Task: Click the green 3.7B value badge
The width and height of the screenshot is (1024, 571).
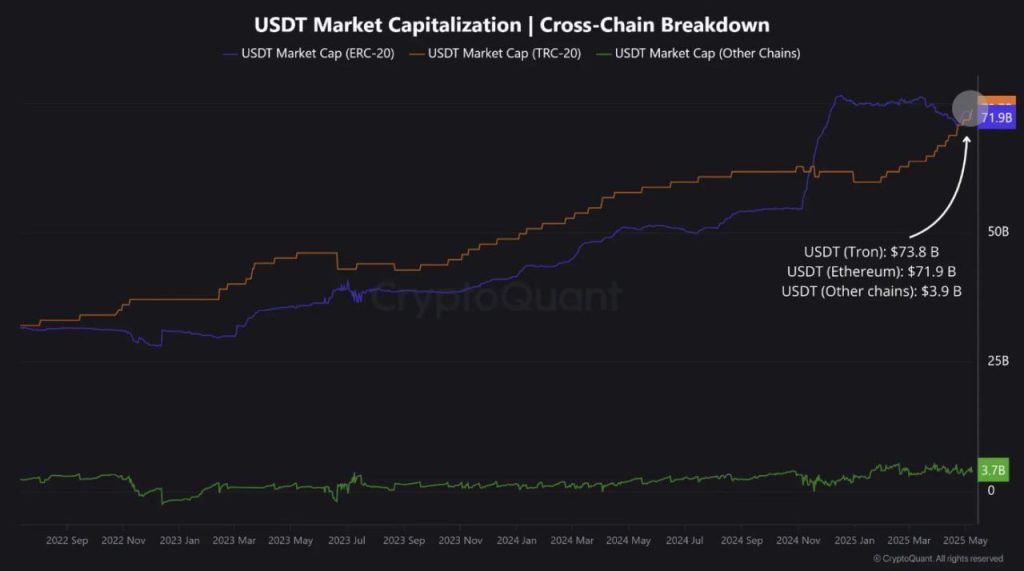Action: [994, 471]
